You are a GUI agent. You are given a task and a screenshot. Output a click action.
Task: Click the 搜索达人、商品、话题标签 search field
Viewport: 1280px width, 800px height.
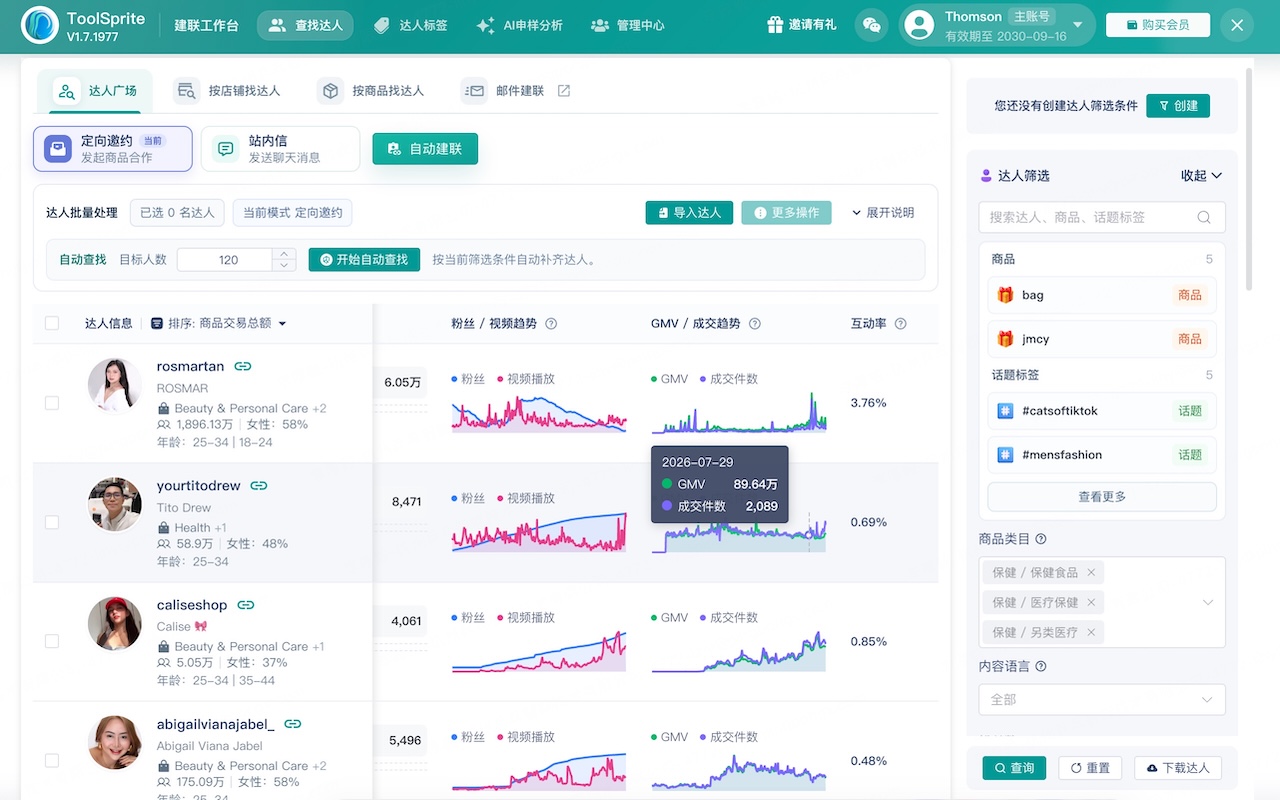tap(1102, 217)
